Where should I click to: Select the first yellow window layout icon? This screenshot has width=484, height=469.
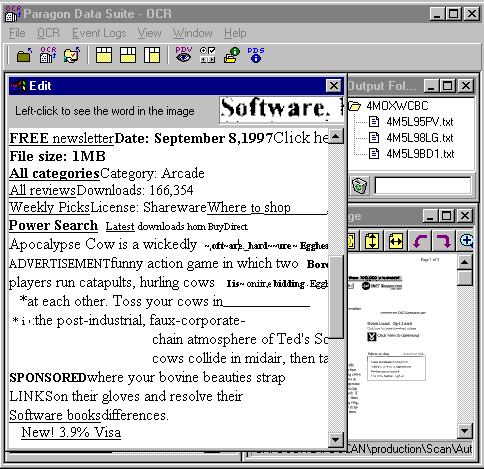tap(104, 55)
